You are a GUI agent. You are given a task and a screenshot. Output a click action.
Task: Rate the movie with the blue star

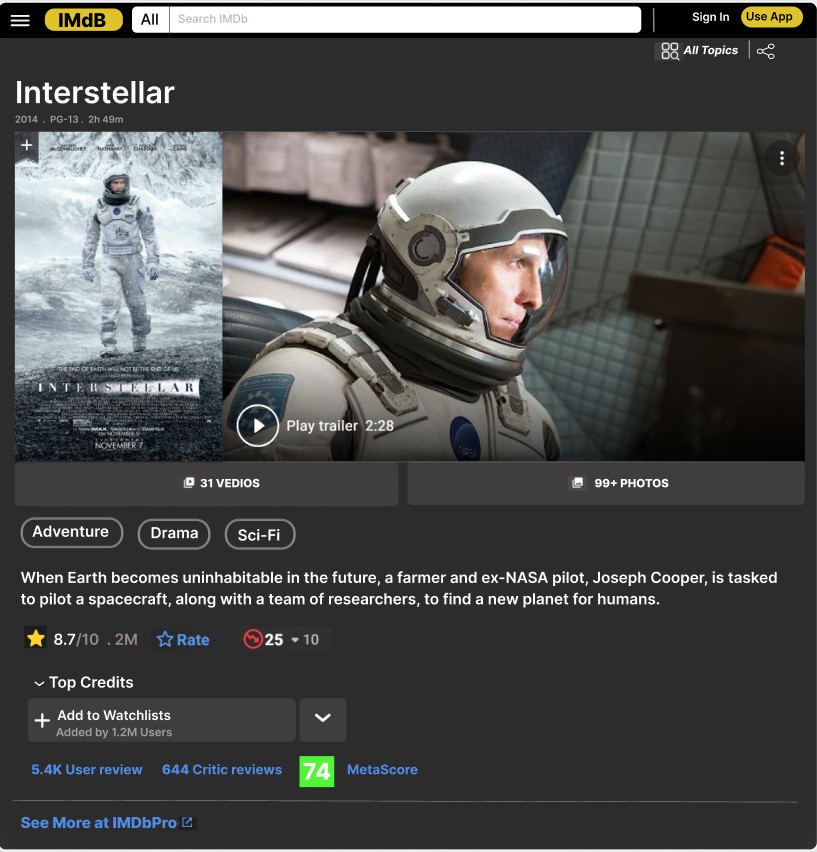[183, 640]
